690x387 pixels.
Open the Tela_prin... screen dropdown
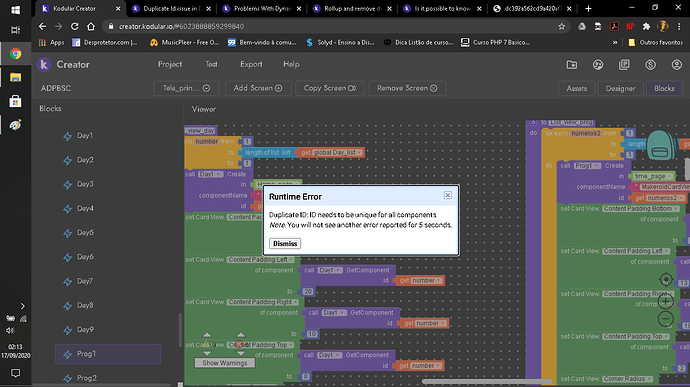pyautogui.click(x=187, y=88)
